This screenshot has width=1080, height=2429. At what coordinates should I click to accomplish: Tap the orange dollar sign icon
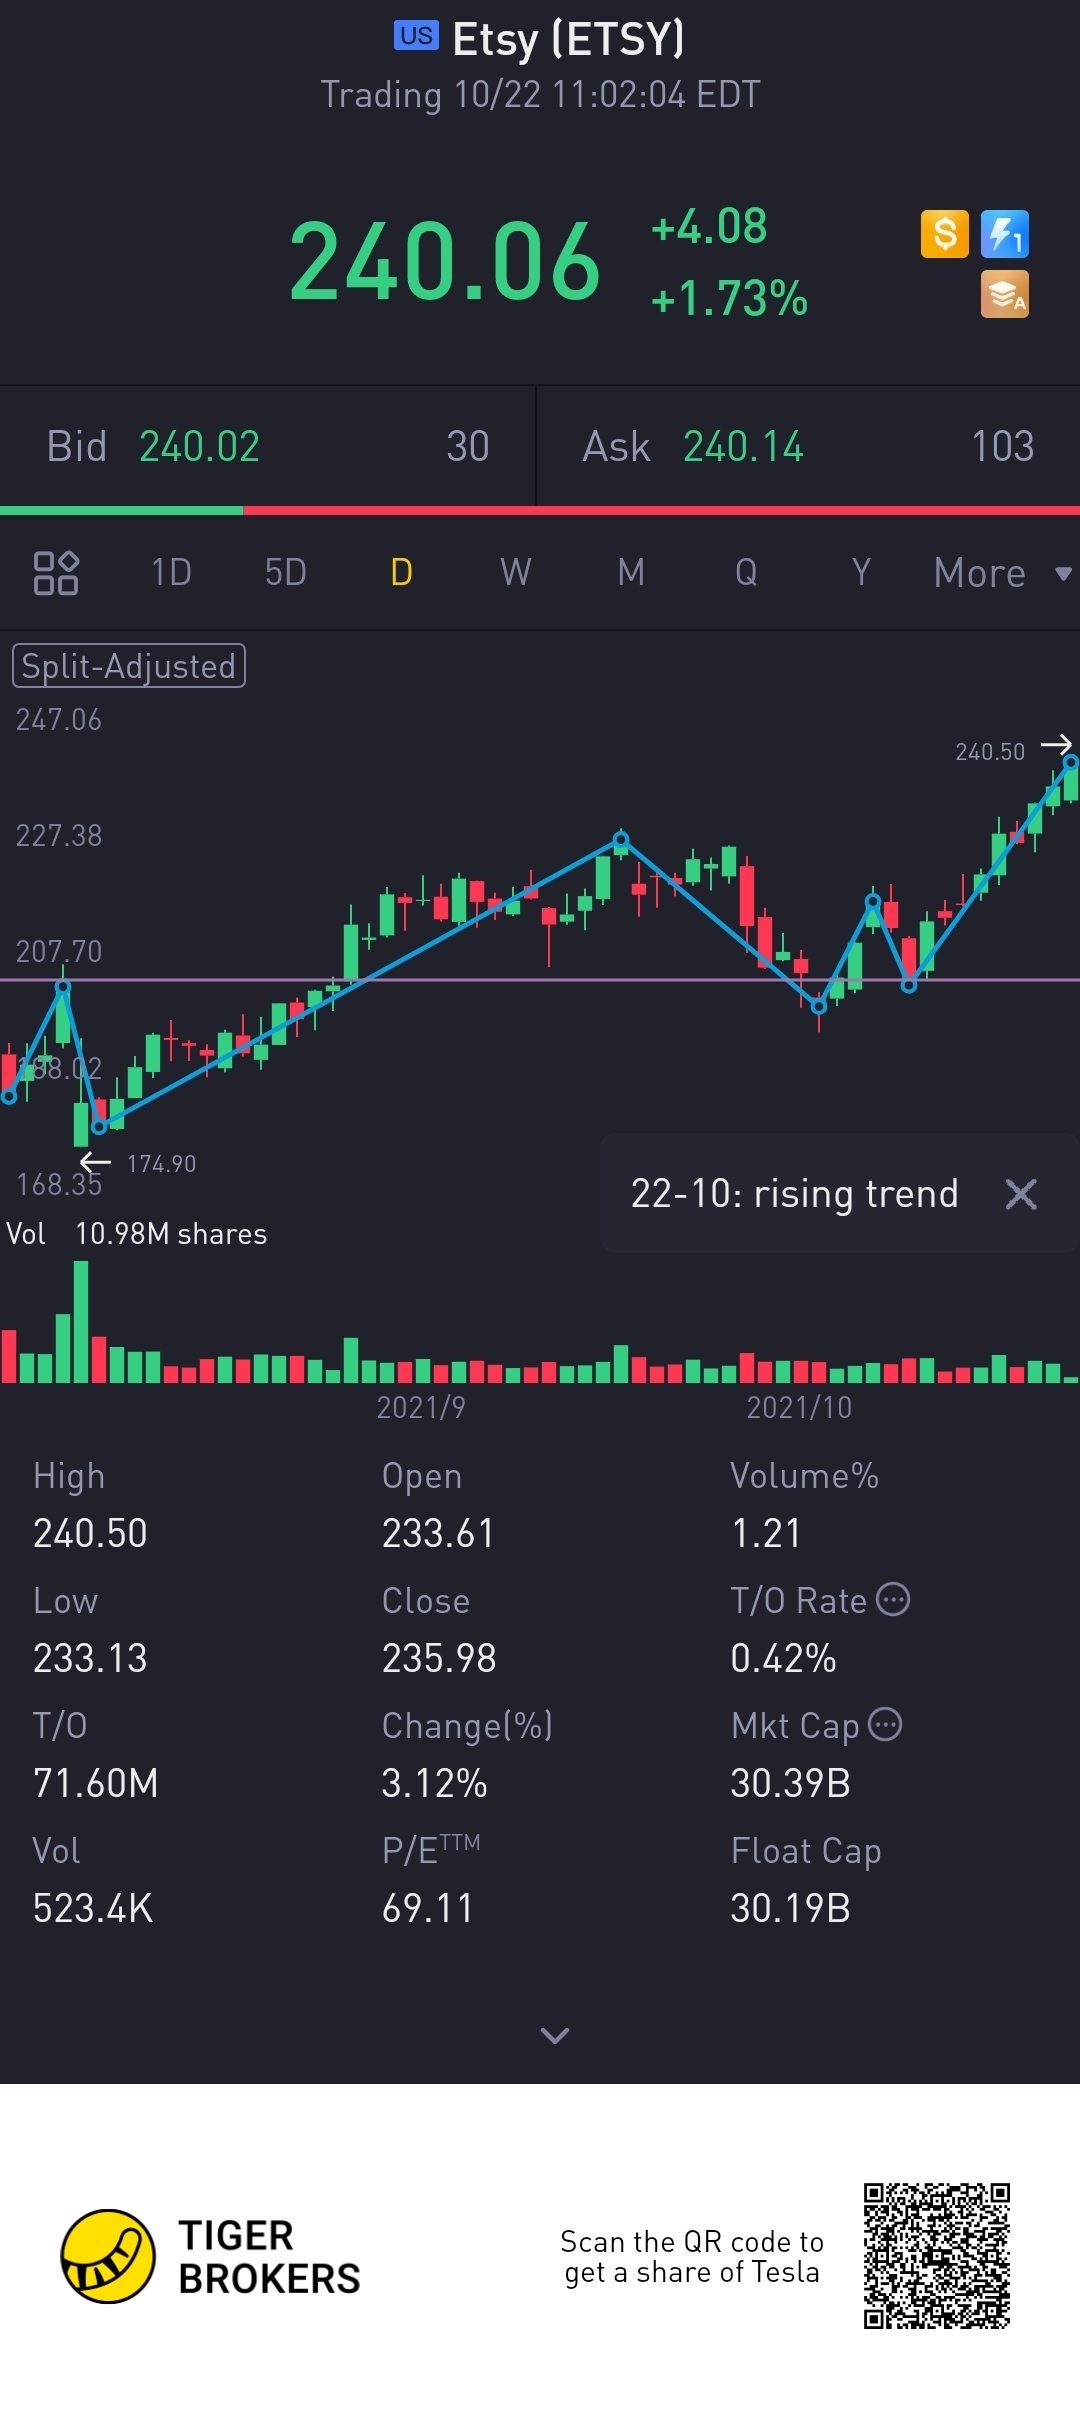click(x=944, y=235)
